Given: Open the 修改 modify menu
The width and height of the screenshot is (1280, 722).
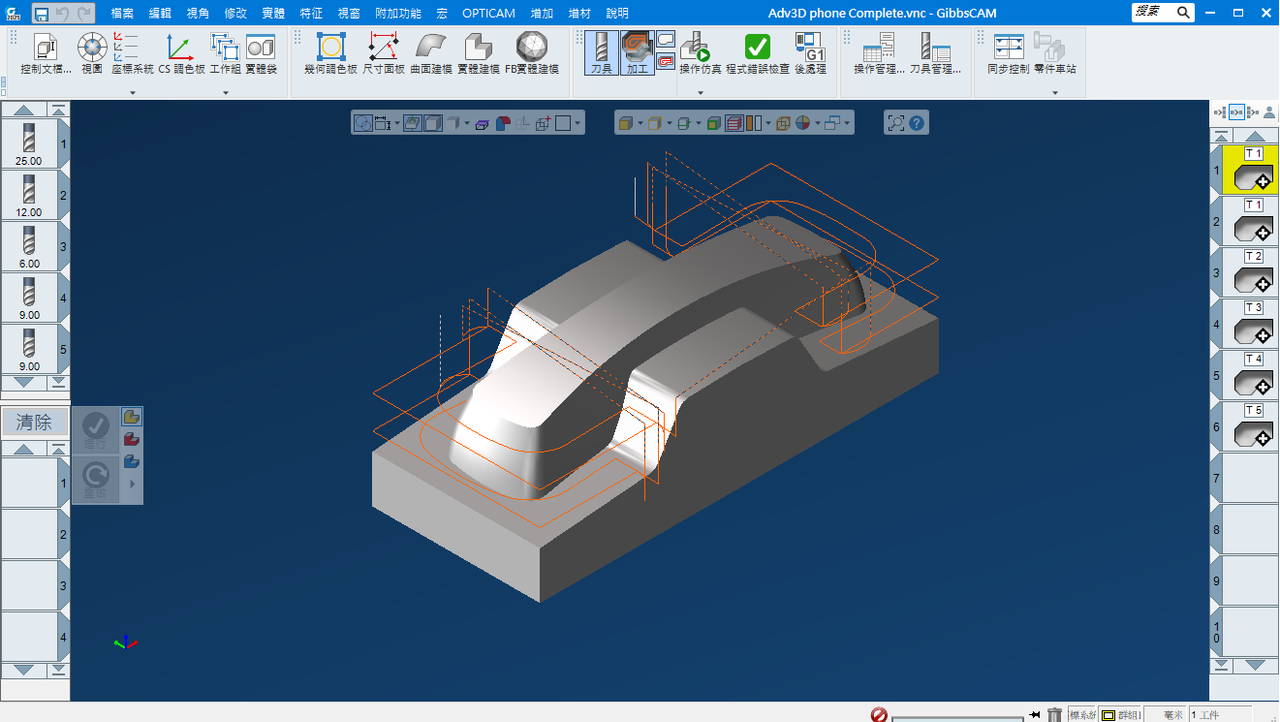Looking at the screenshot, I should tap(236, 13).
